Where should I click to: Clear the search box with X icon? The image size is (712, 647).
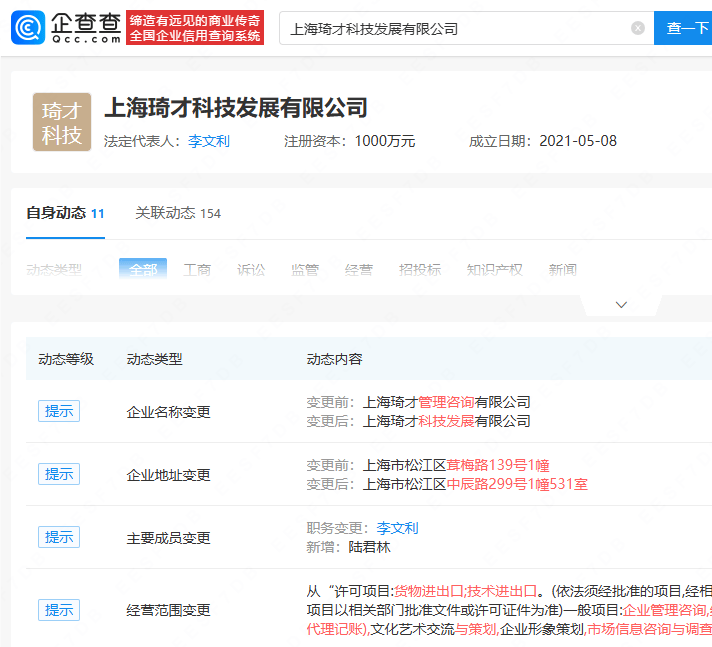click(638, 28)
